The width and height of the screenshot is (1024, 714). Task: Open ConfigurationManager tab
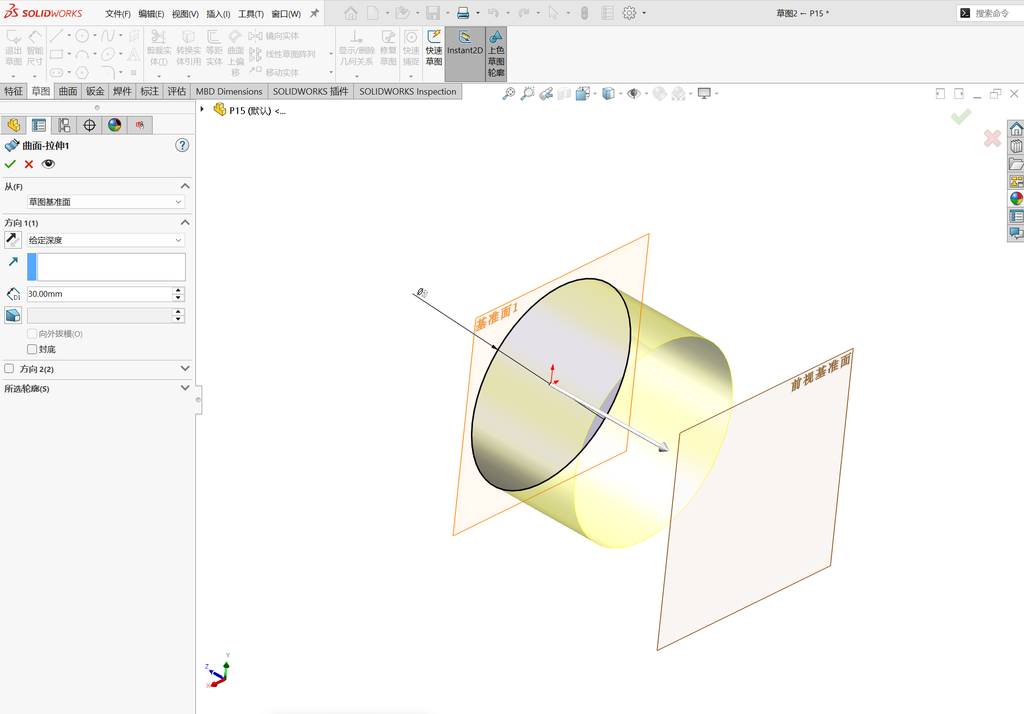64,125
